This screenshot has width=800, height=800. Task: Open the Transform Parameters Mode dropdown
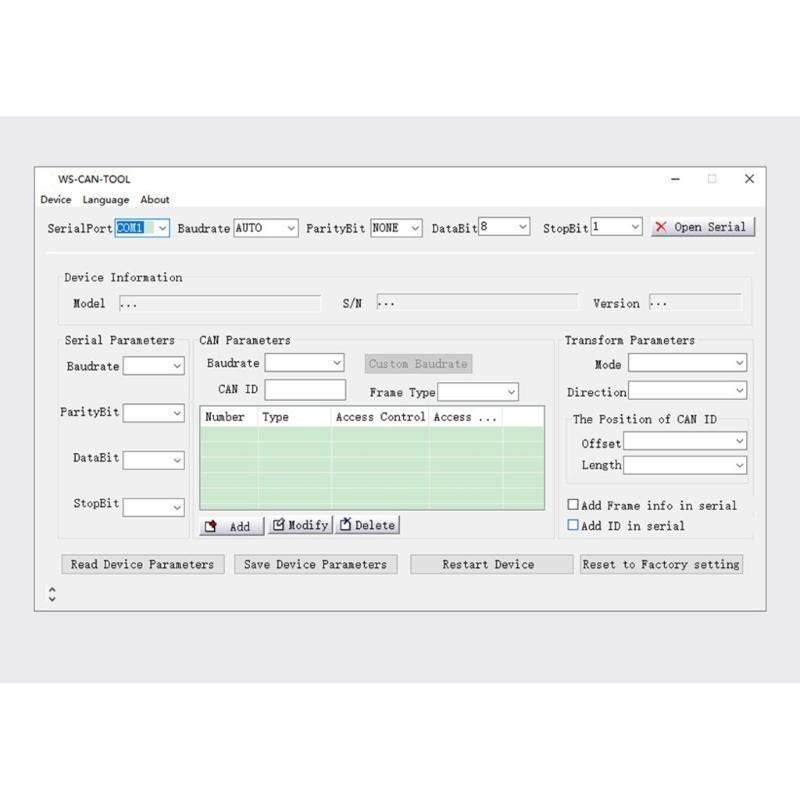[687, 363]
